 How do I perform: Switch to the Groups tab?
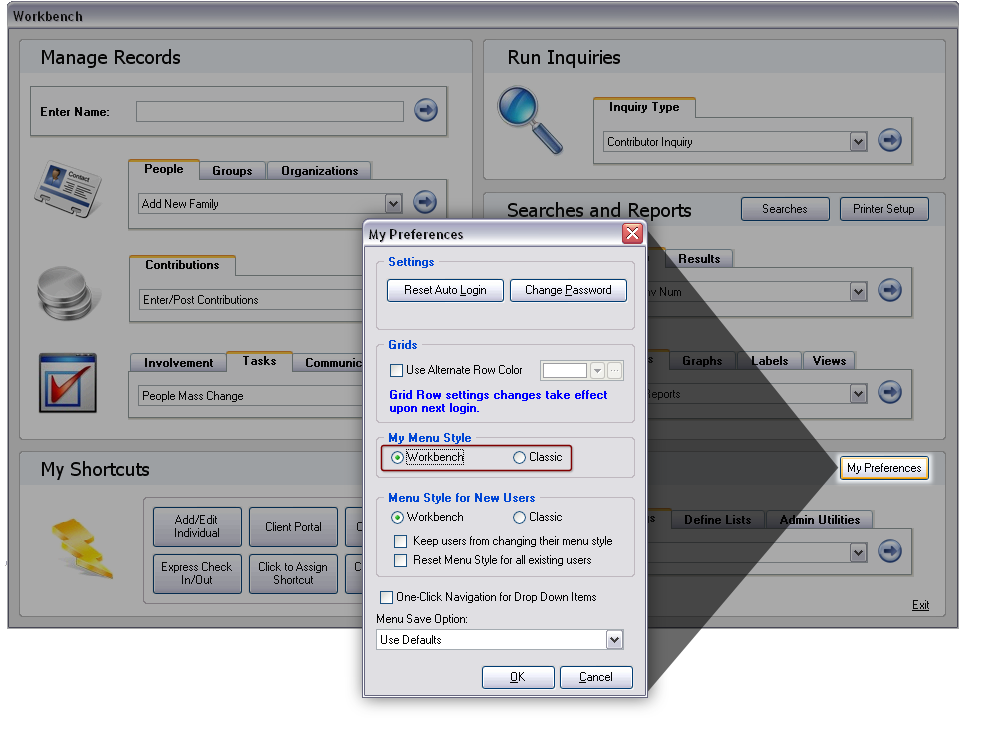point(232,171)
